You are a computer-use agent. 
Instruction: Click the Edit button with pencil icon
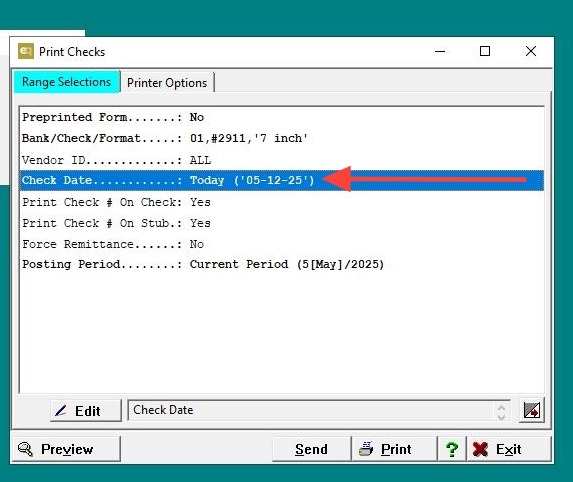(x=86, y=411)
